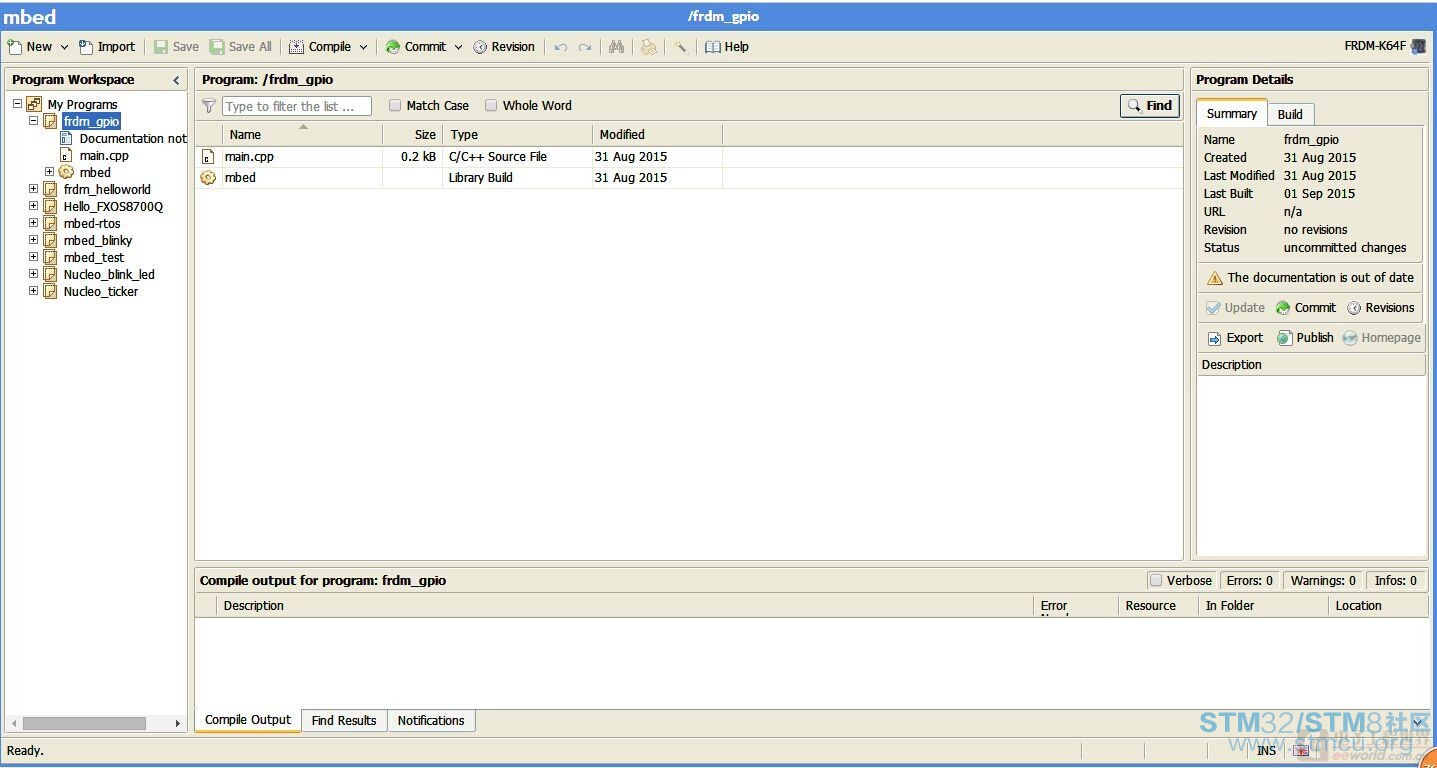The height and width of the screenshot is (768, 1437).
Task: Open the Help menu
Action: coord(727,47)
